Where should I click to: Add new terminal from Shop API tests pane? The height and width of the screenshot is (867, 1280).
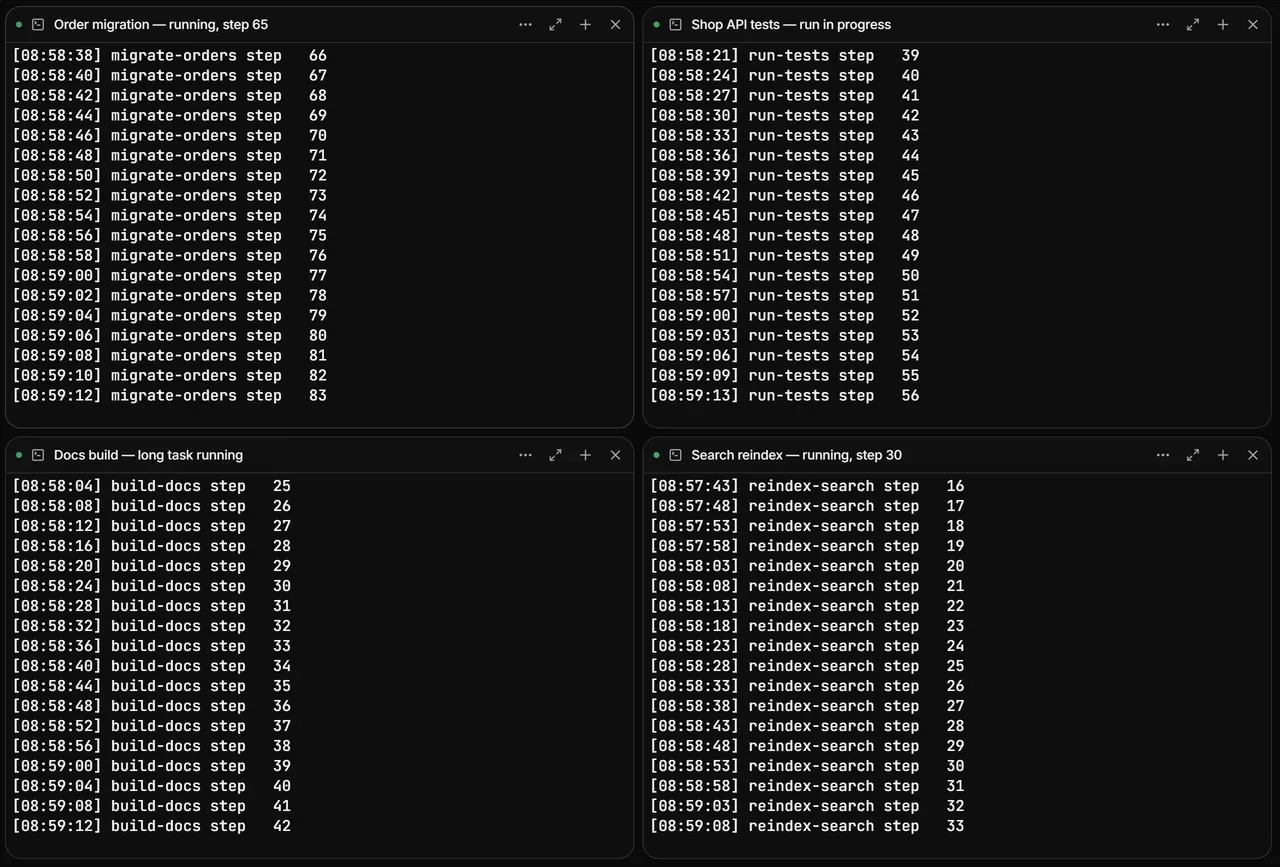pos(1223,24)
